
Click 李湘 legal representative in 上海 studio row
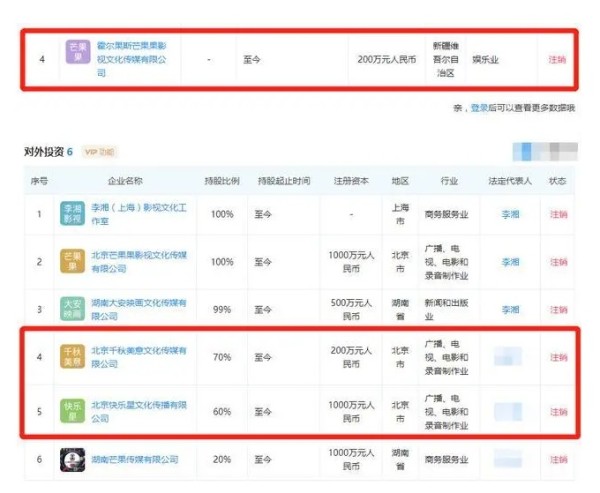[510, 214]
